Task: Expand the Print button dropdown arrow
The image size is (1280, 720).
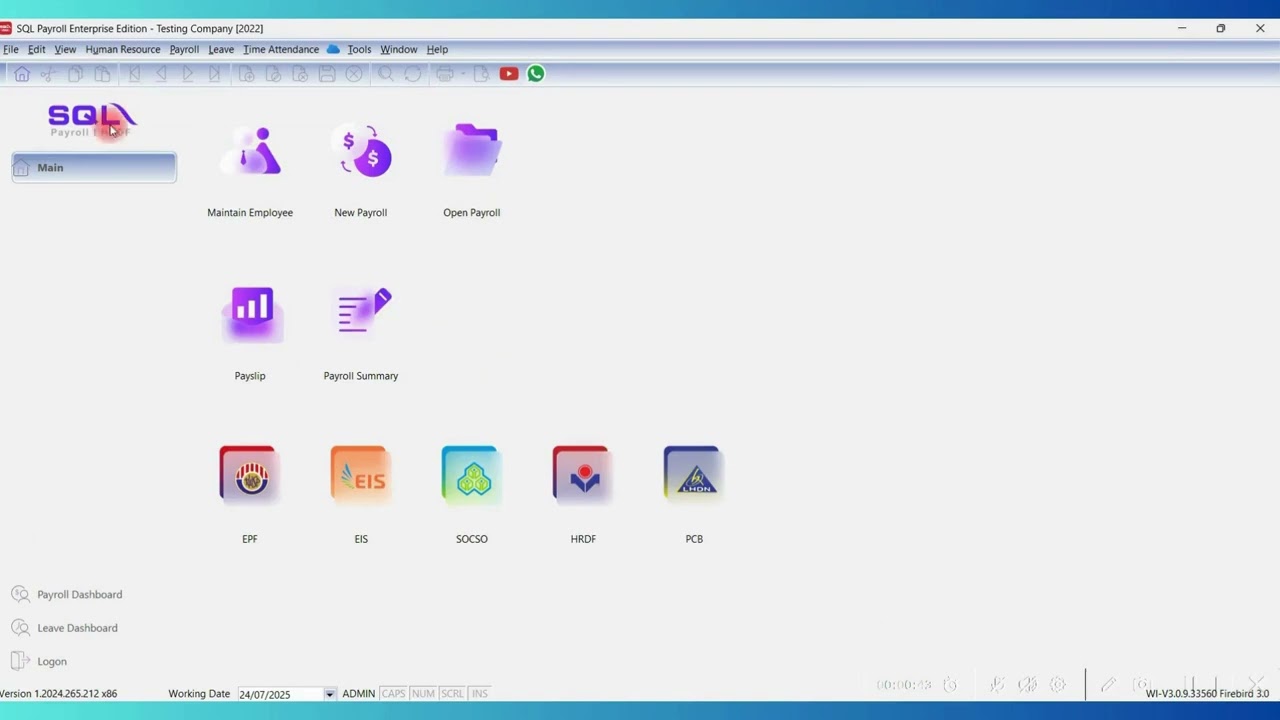Action: pos(463,74)
